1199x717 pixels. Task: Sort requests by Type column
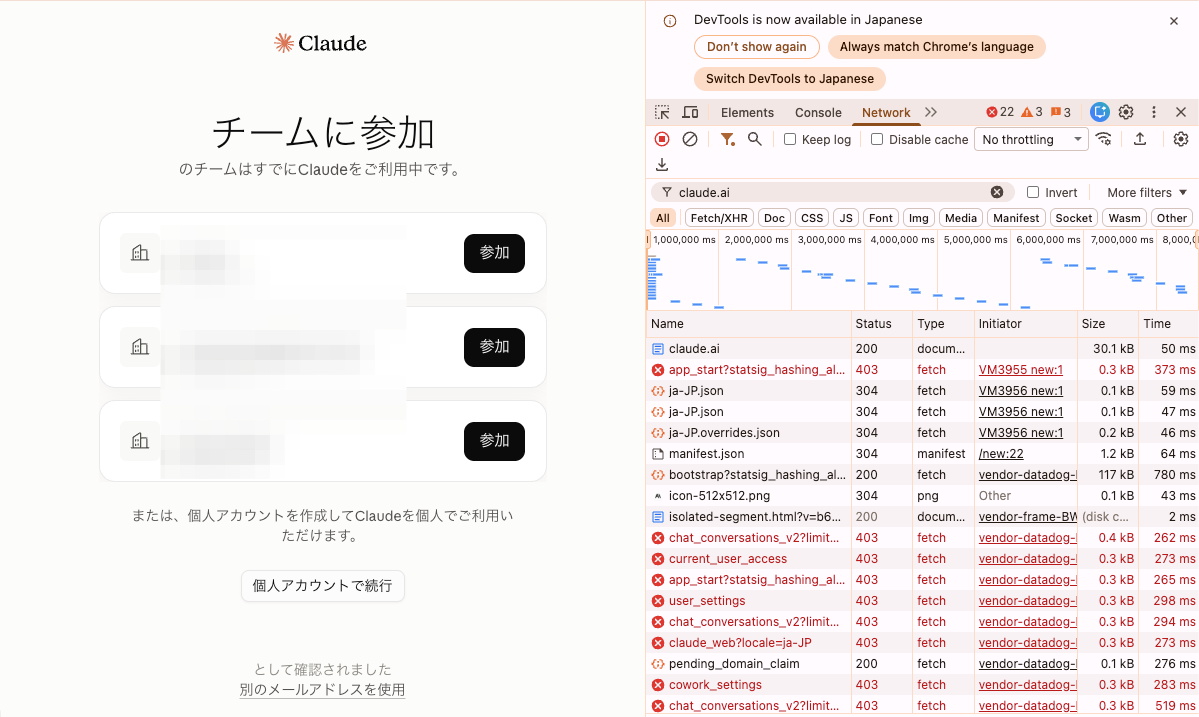coord(944,324)
